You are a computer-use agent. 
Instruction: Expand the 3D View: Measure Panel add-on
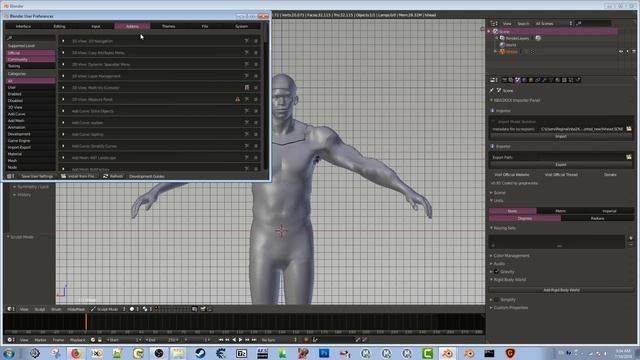click(x=63, y=99)
